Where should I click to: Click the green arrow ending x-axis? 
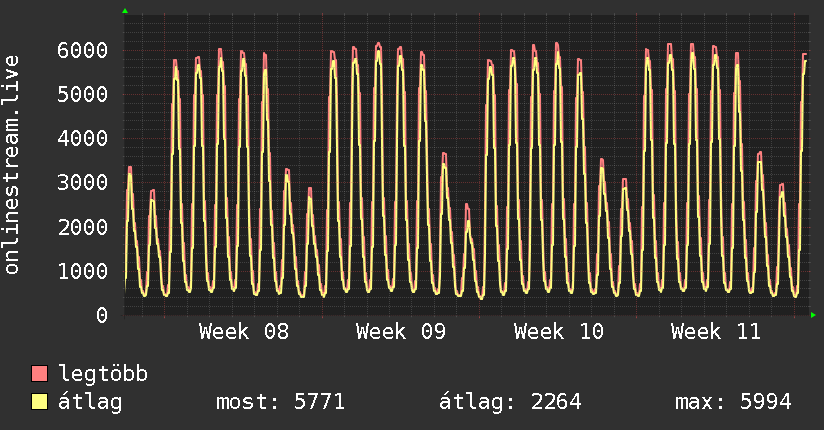[814, 315]
